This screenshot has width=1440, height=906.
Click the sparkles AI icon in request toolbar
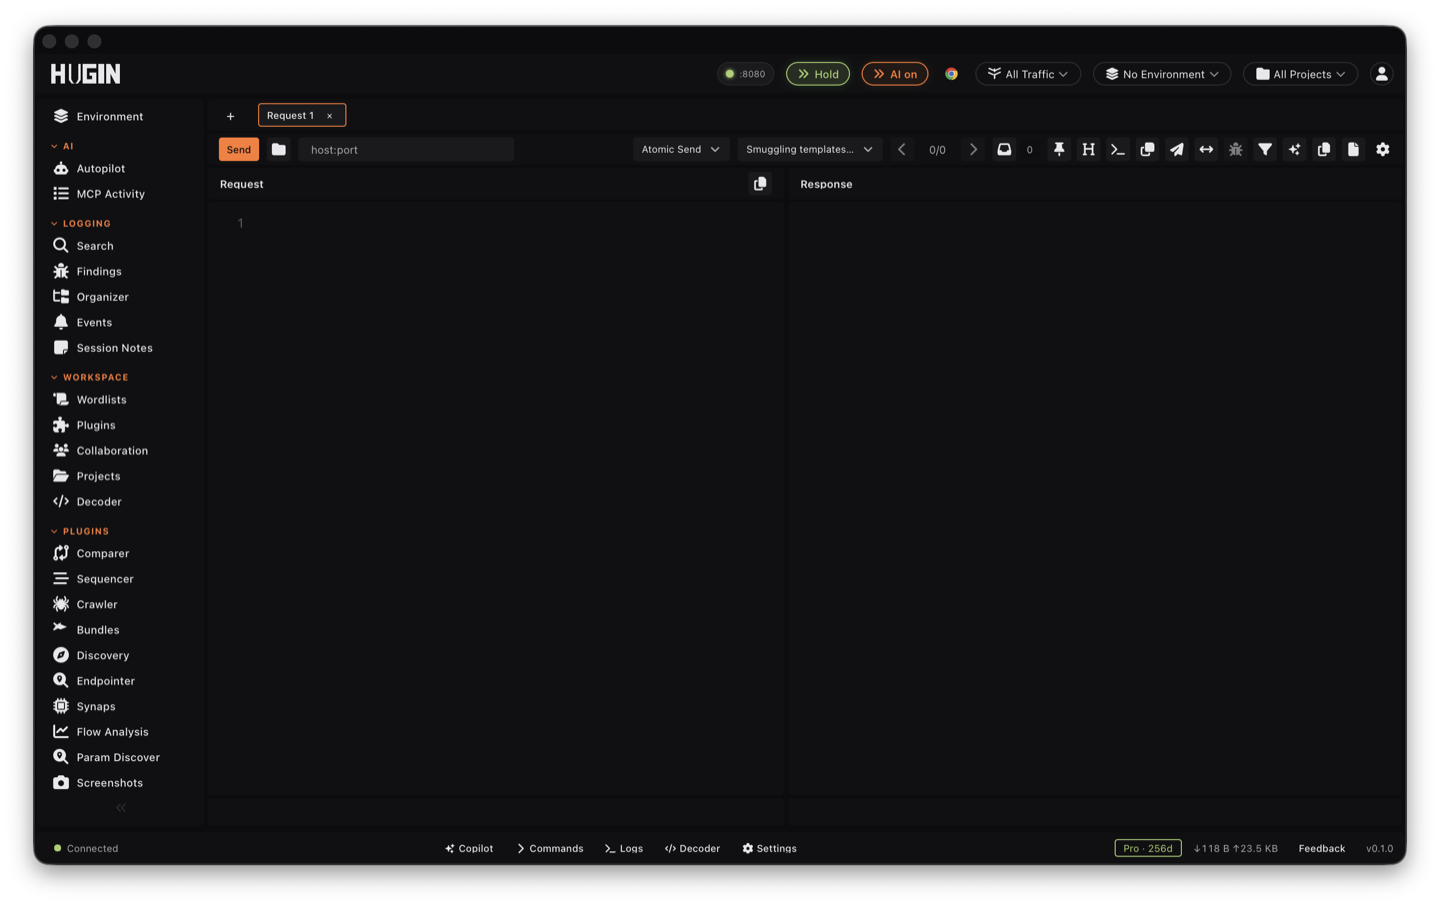click(x=1294, y=149)
